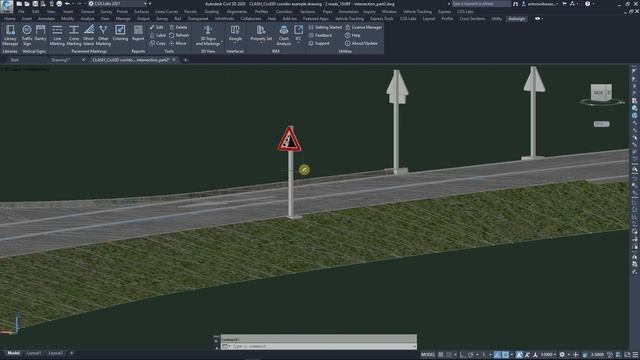Click the ViewCube in the viewport
This screenshot has height=360, width=640.
coord(602,93)
